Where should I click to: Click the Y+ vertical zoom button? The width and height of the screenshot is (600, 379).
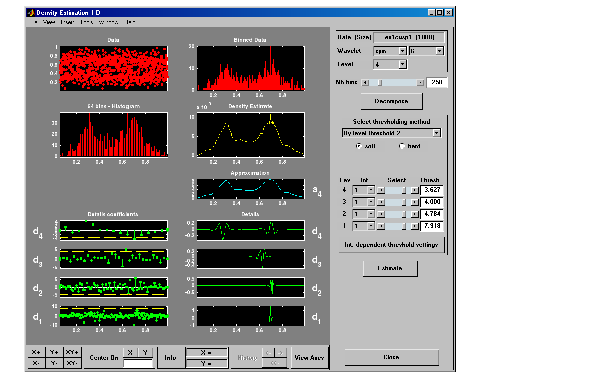click(54, 352)
